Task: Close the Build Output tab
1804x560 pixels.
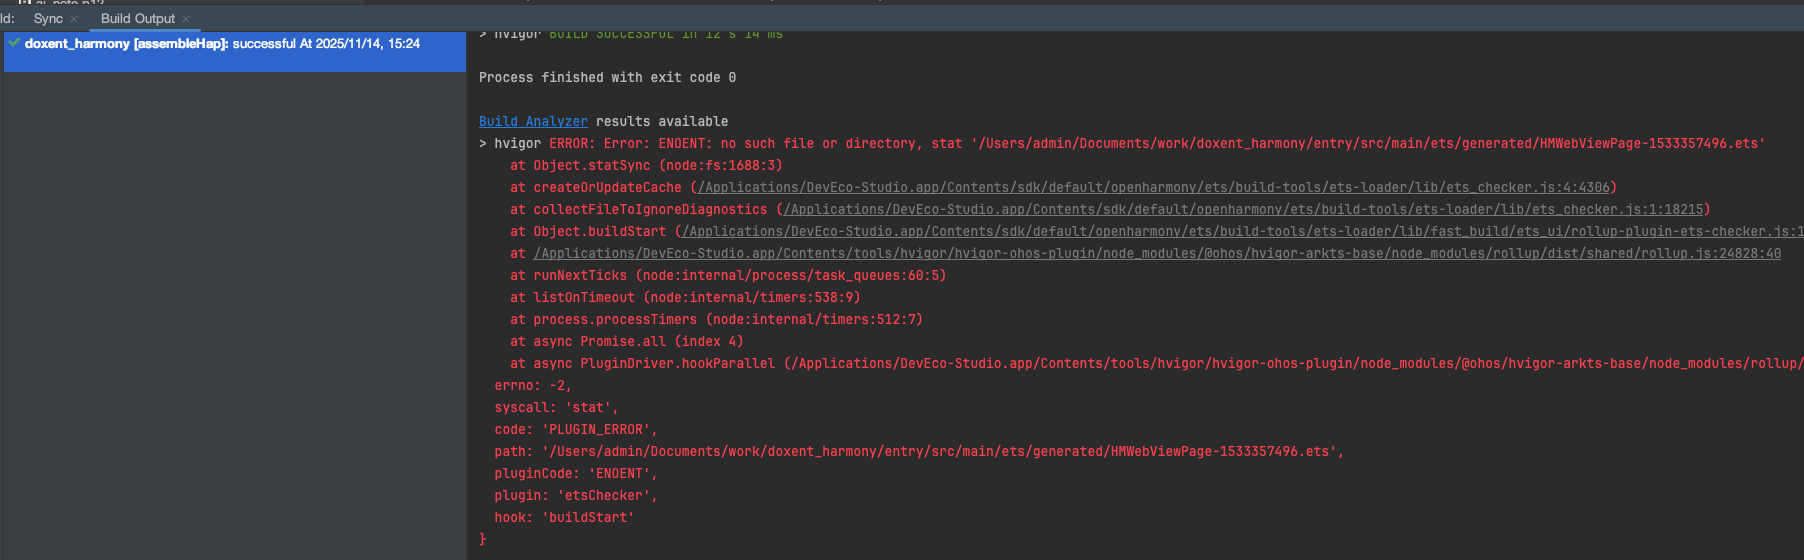Action: click(x=186, y=19)
